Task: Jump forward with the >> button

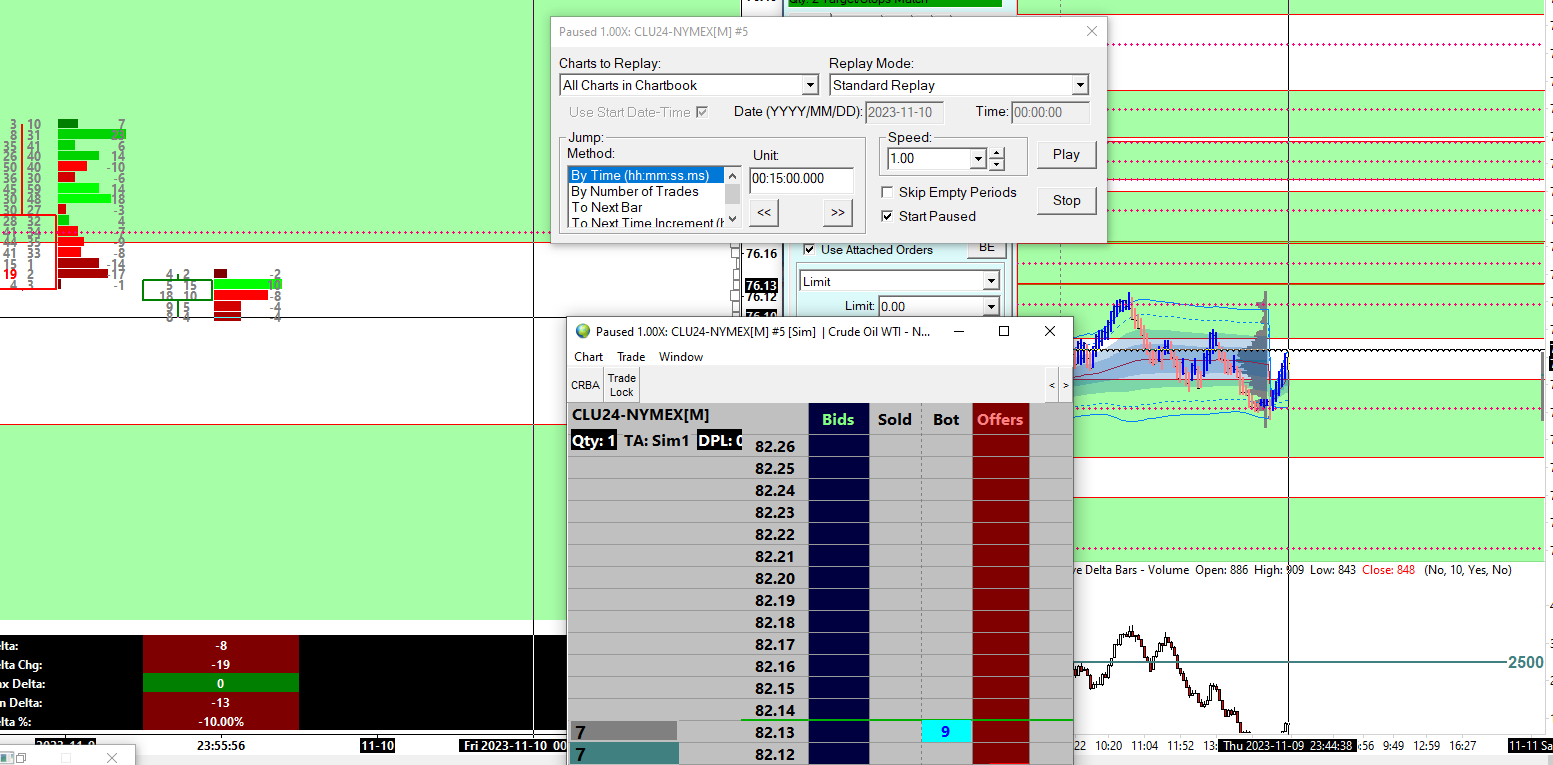Action: point(838,212)
